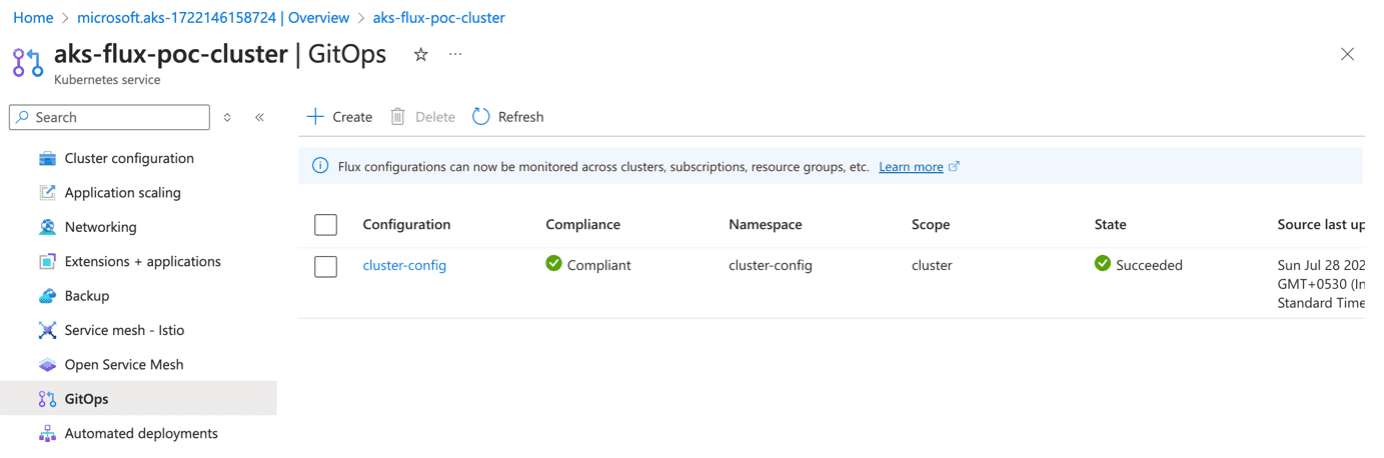
Task: Sort by the State column header
Action: pos(1110,225)
